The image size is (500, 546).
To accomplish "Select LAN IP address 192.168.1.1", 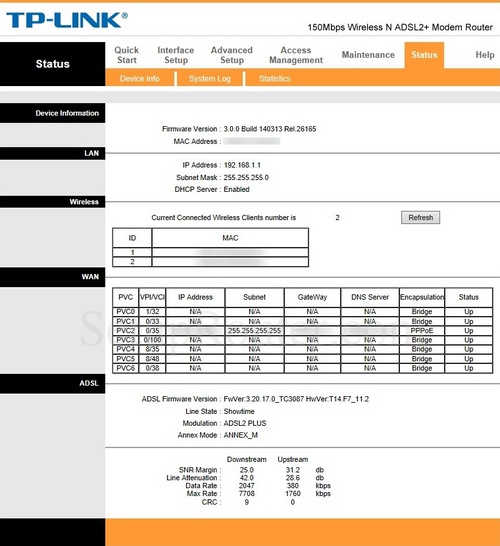I will click(x=242, y=165).
